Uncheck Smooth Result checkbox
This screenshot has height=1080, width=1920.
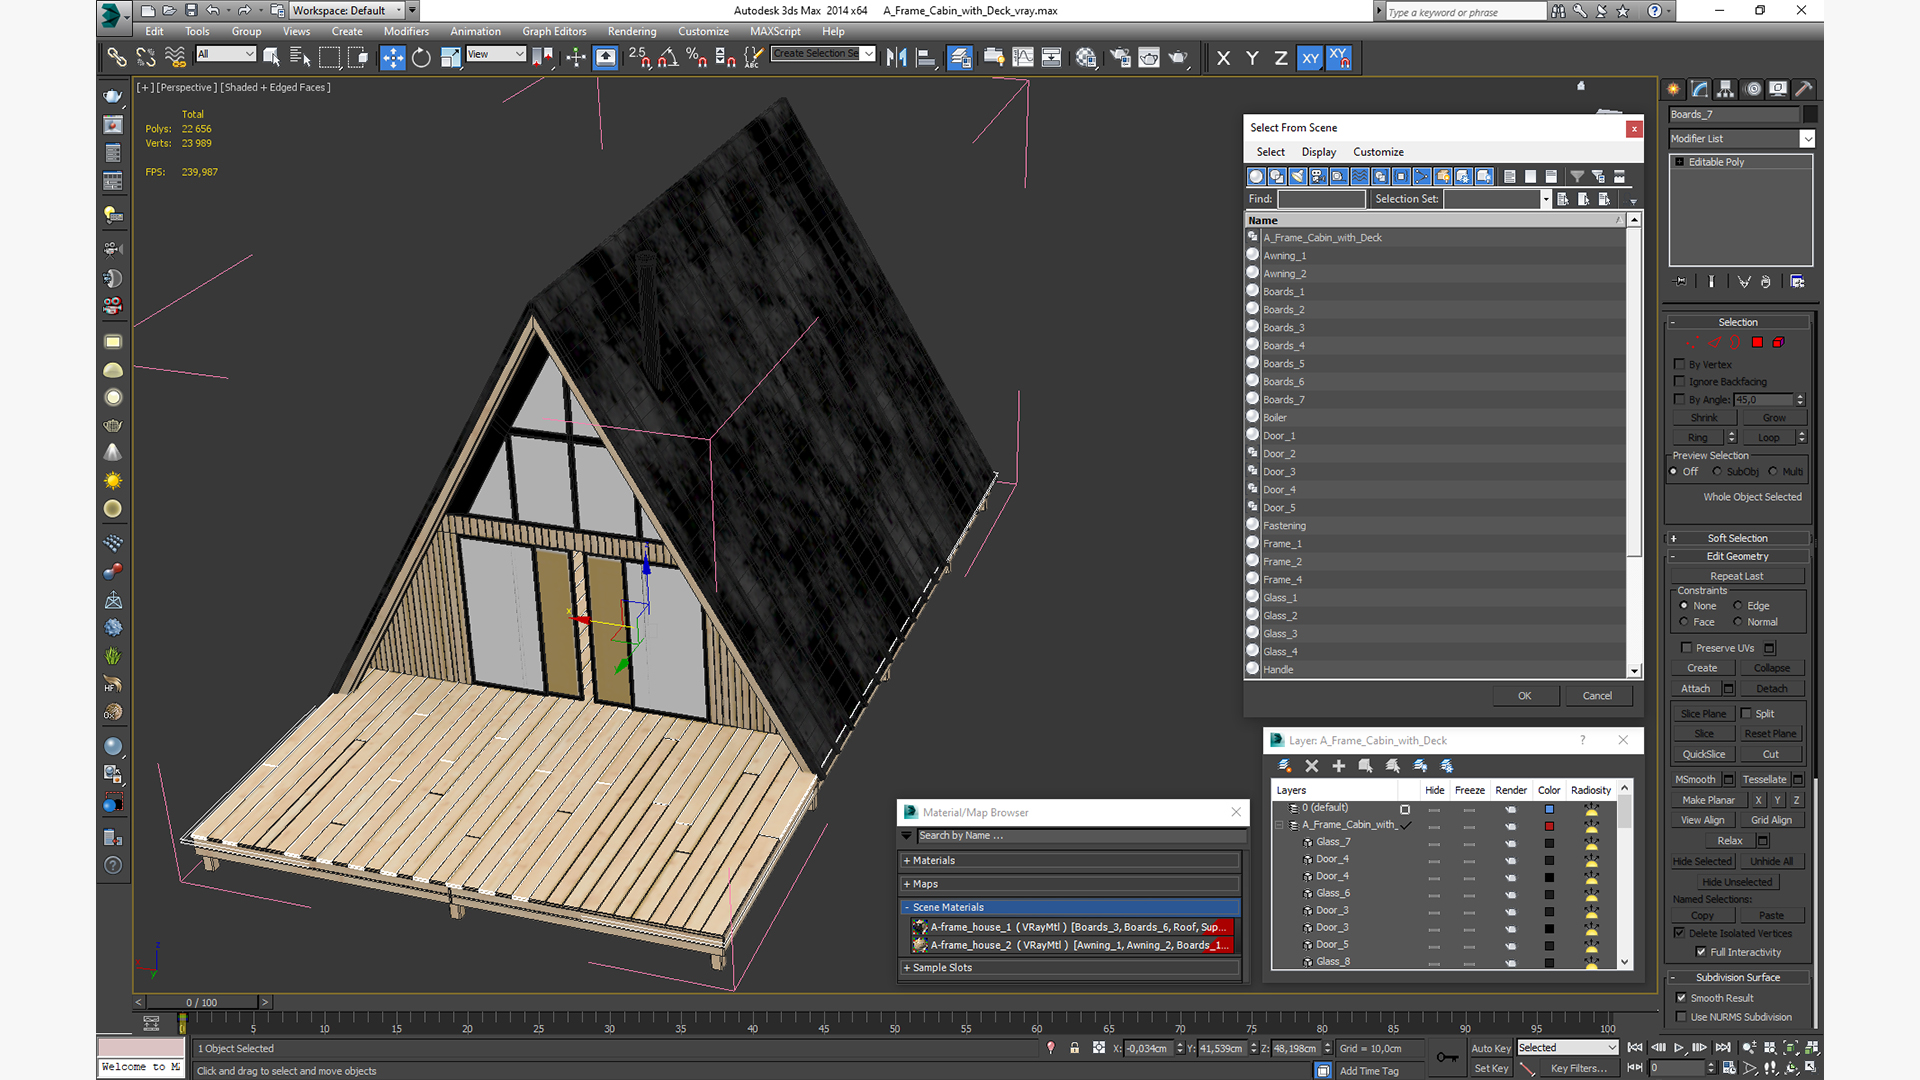pos(1682,998)
